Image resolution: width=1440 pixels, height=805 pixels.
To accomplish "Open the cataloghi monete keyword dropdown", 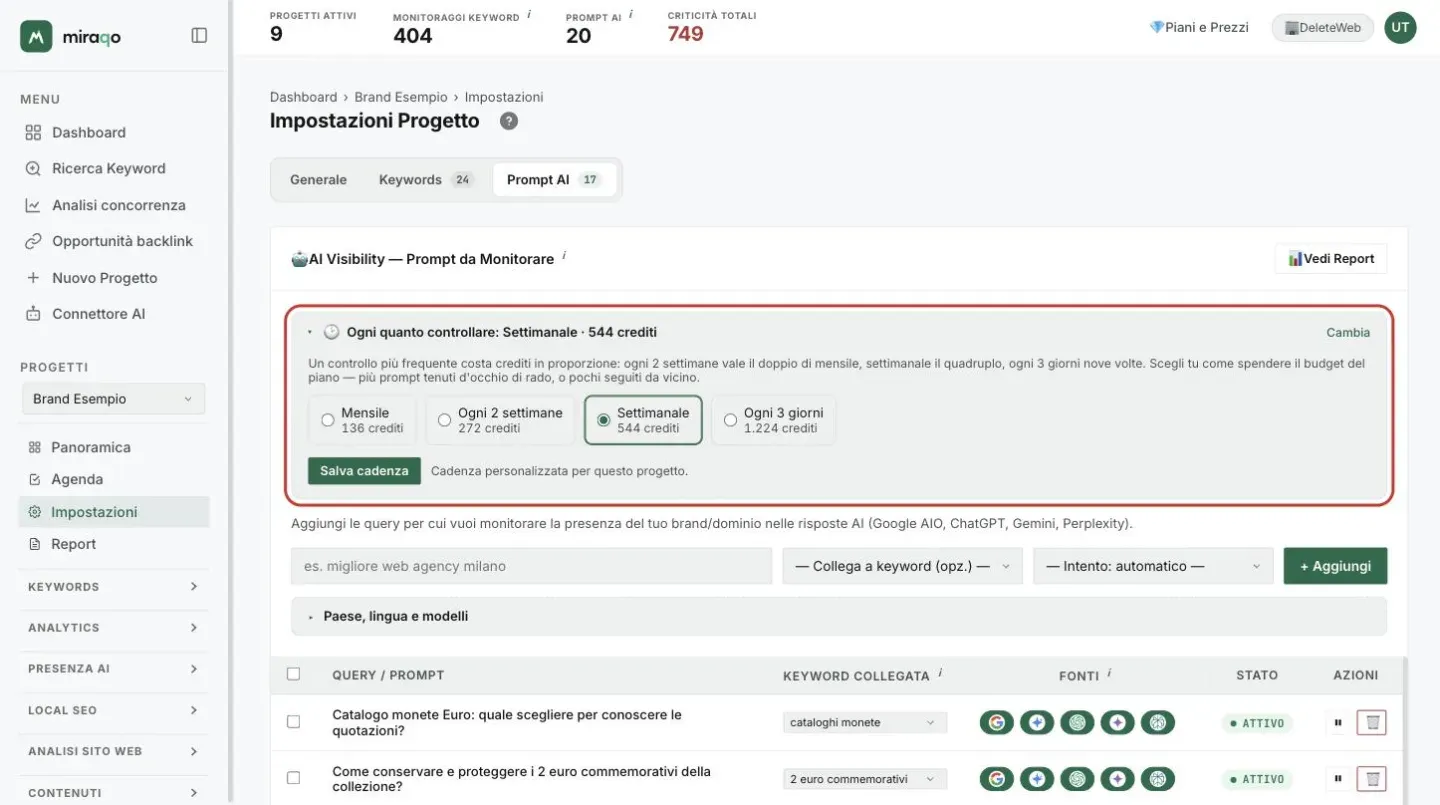I will (864, 722).
